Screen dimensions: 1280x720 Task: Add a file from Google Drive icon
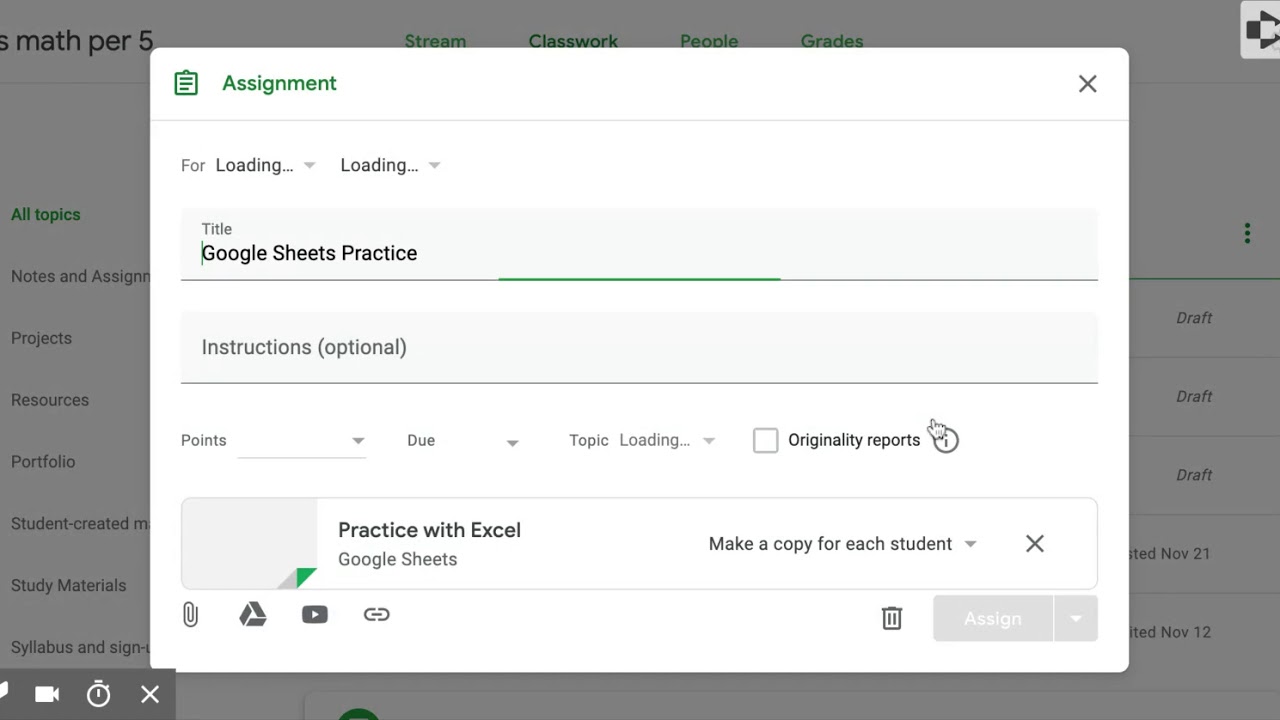(x=253, y=615)
